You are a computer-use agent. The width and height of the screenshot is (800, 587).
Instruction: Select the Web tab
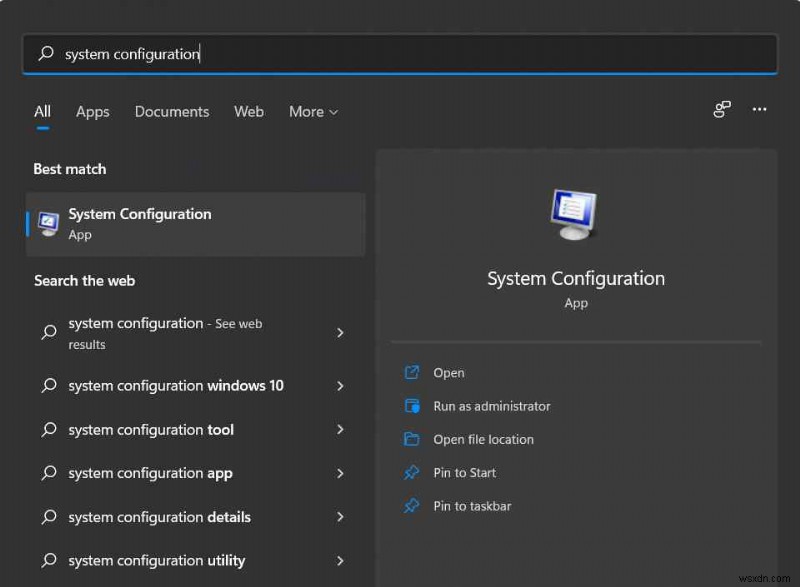(x=248, y=112)
